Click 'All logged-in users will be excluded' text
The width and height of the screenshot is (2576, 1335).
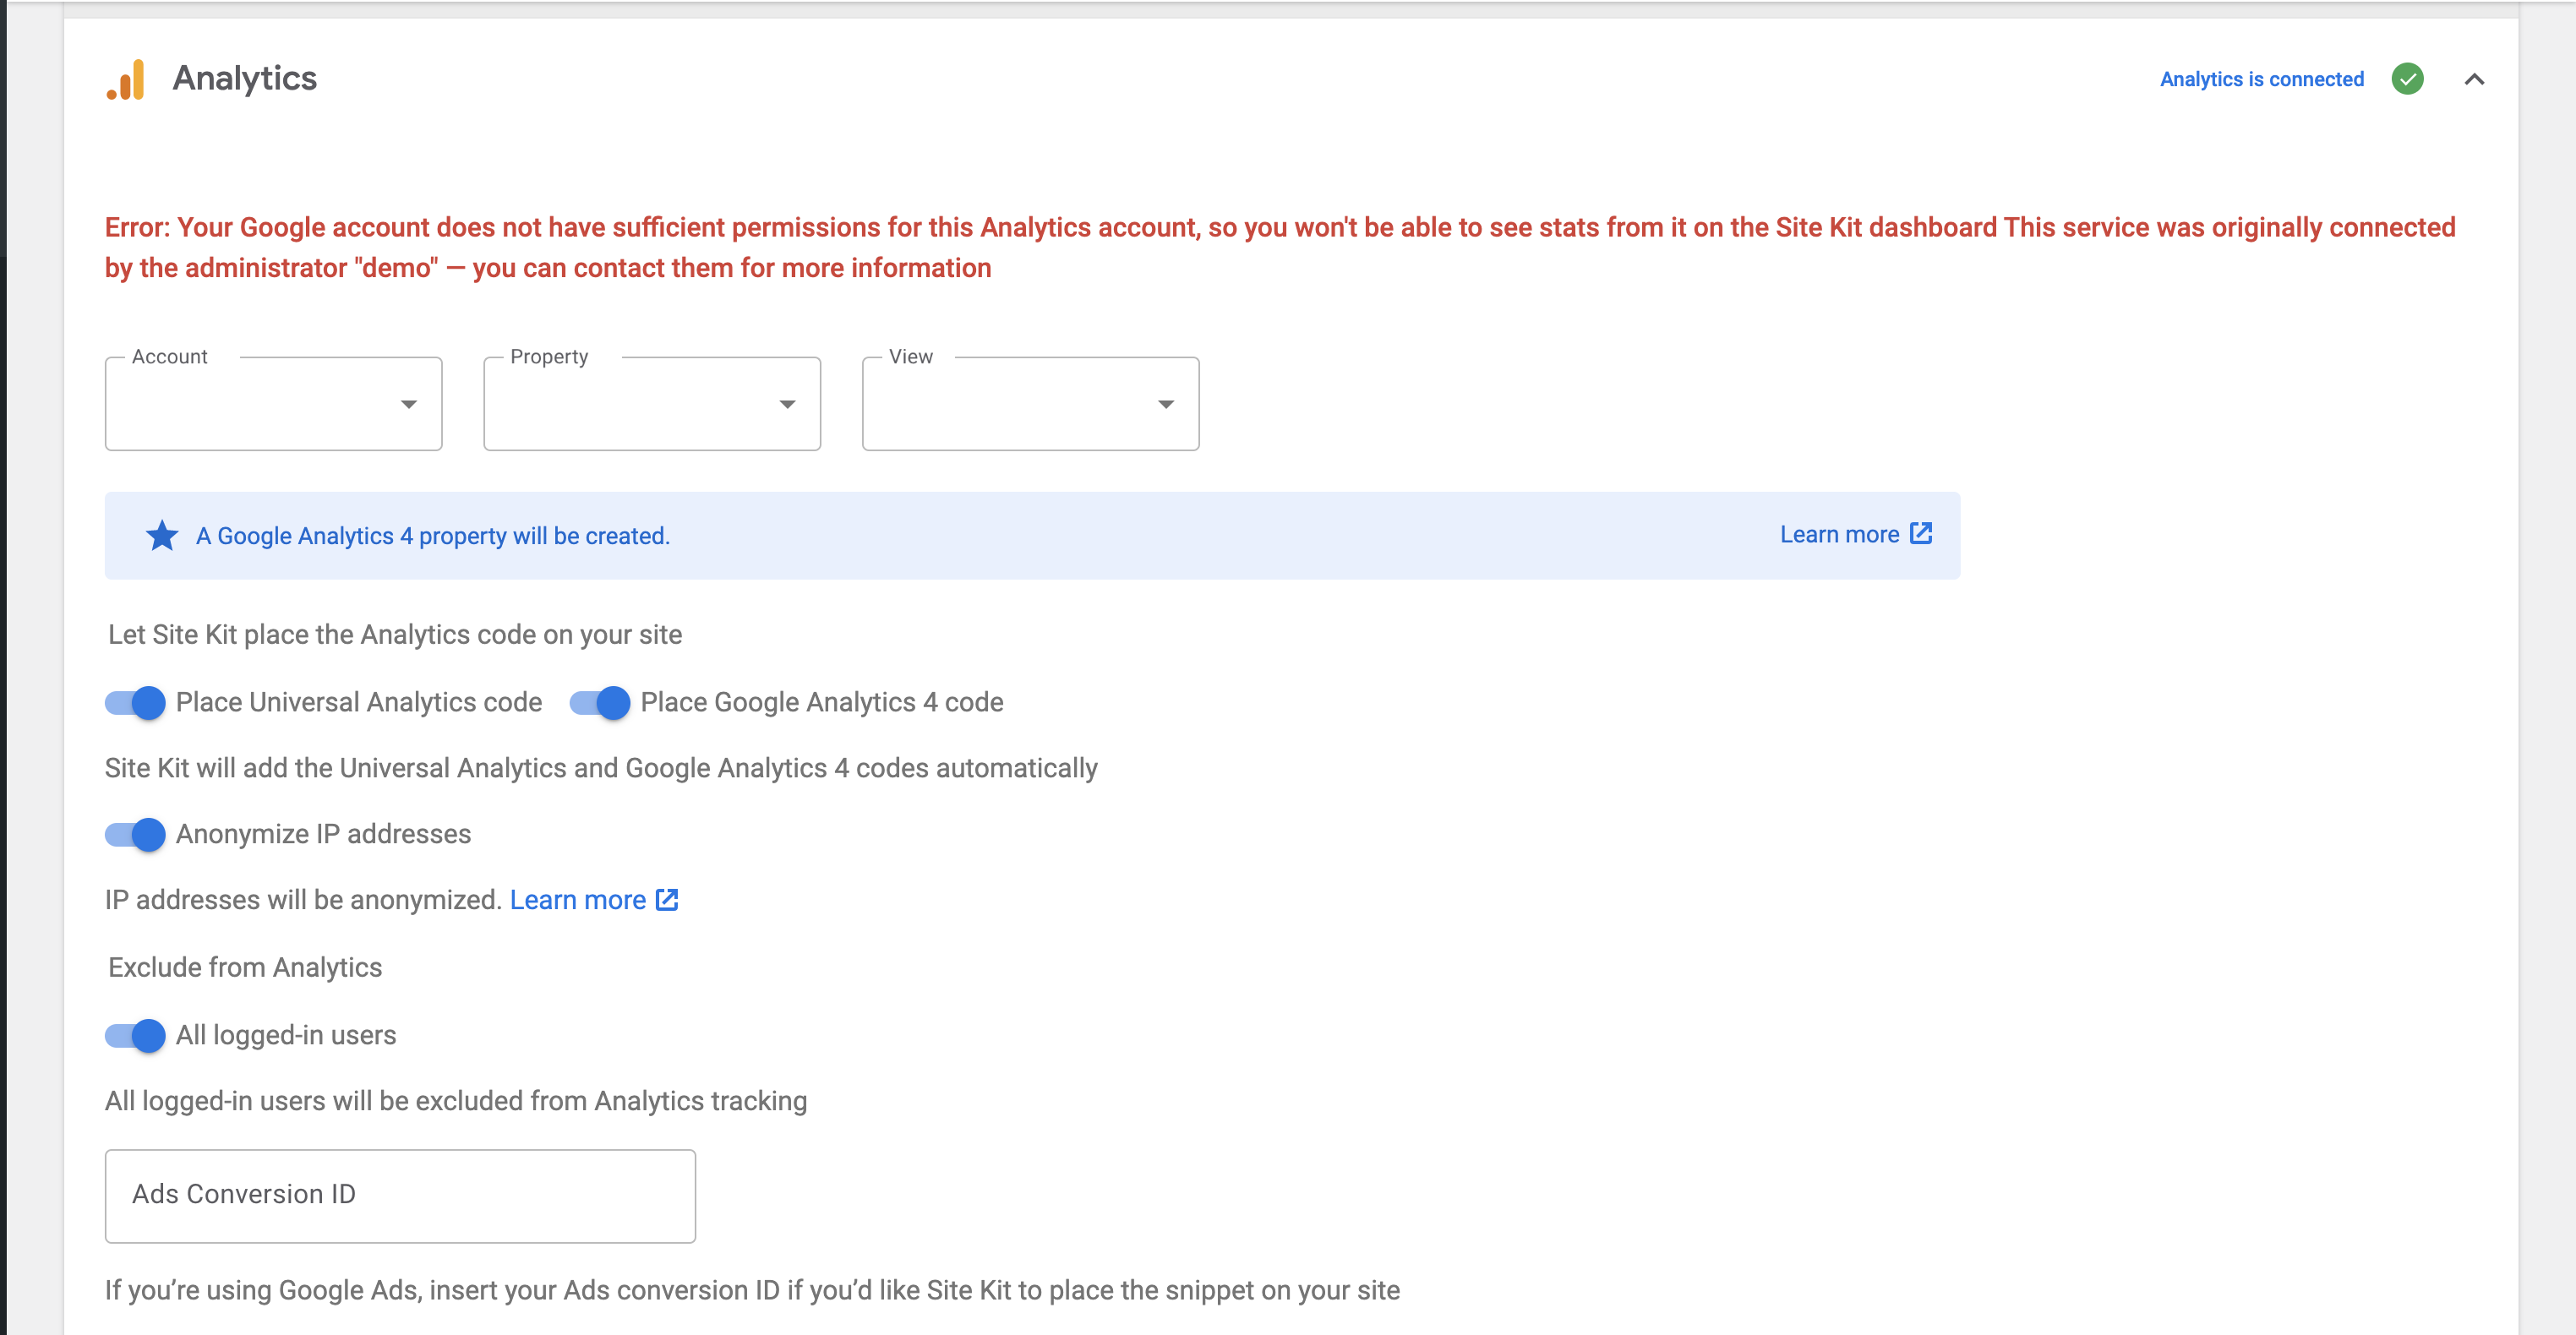coord(456,1101)
